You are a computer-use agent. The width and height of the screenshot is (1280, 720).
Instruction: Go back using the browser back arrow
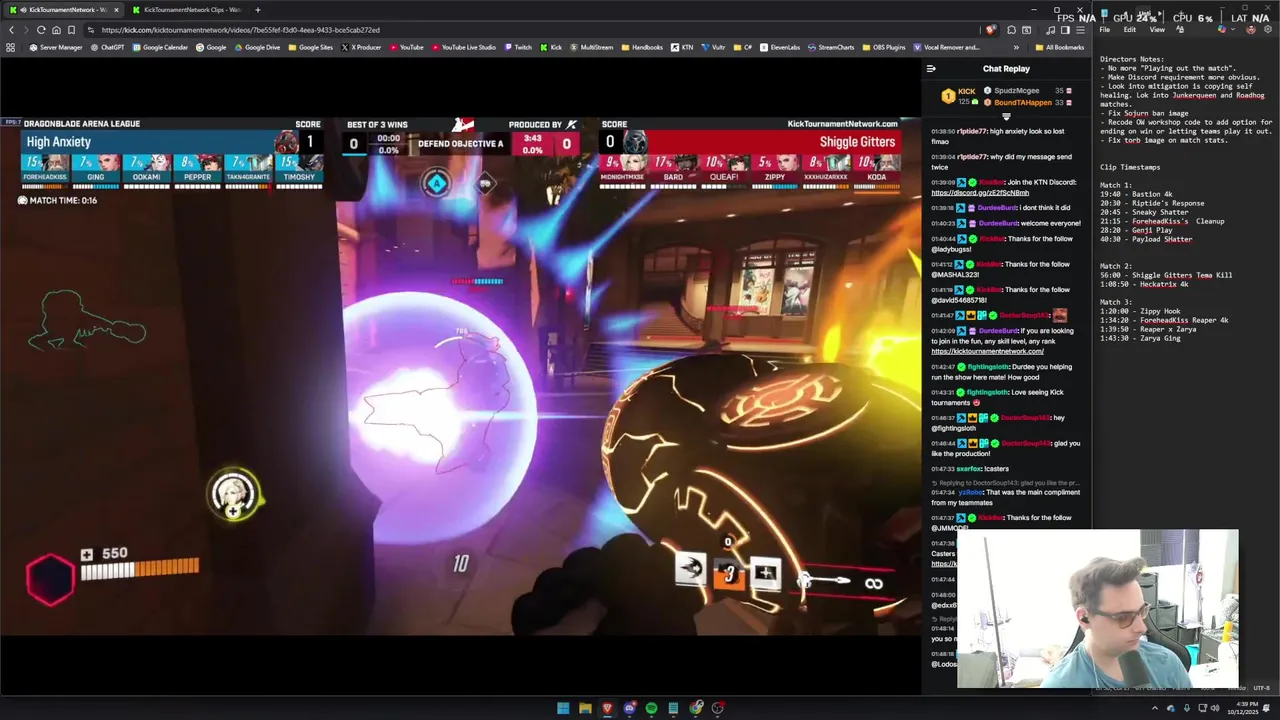tap(11, 30)
